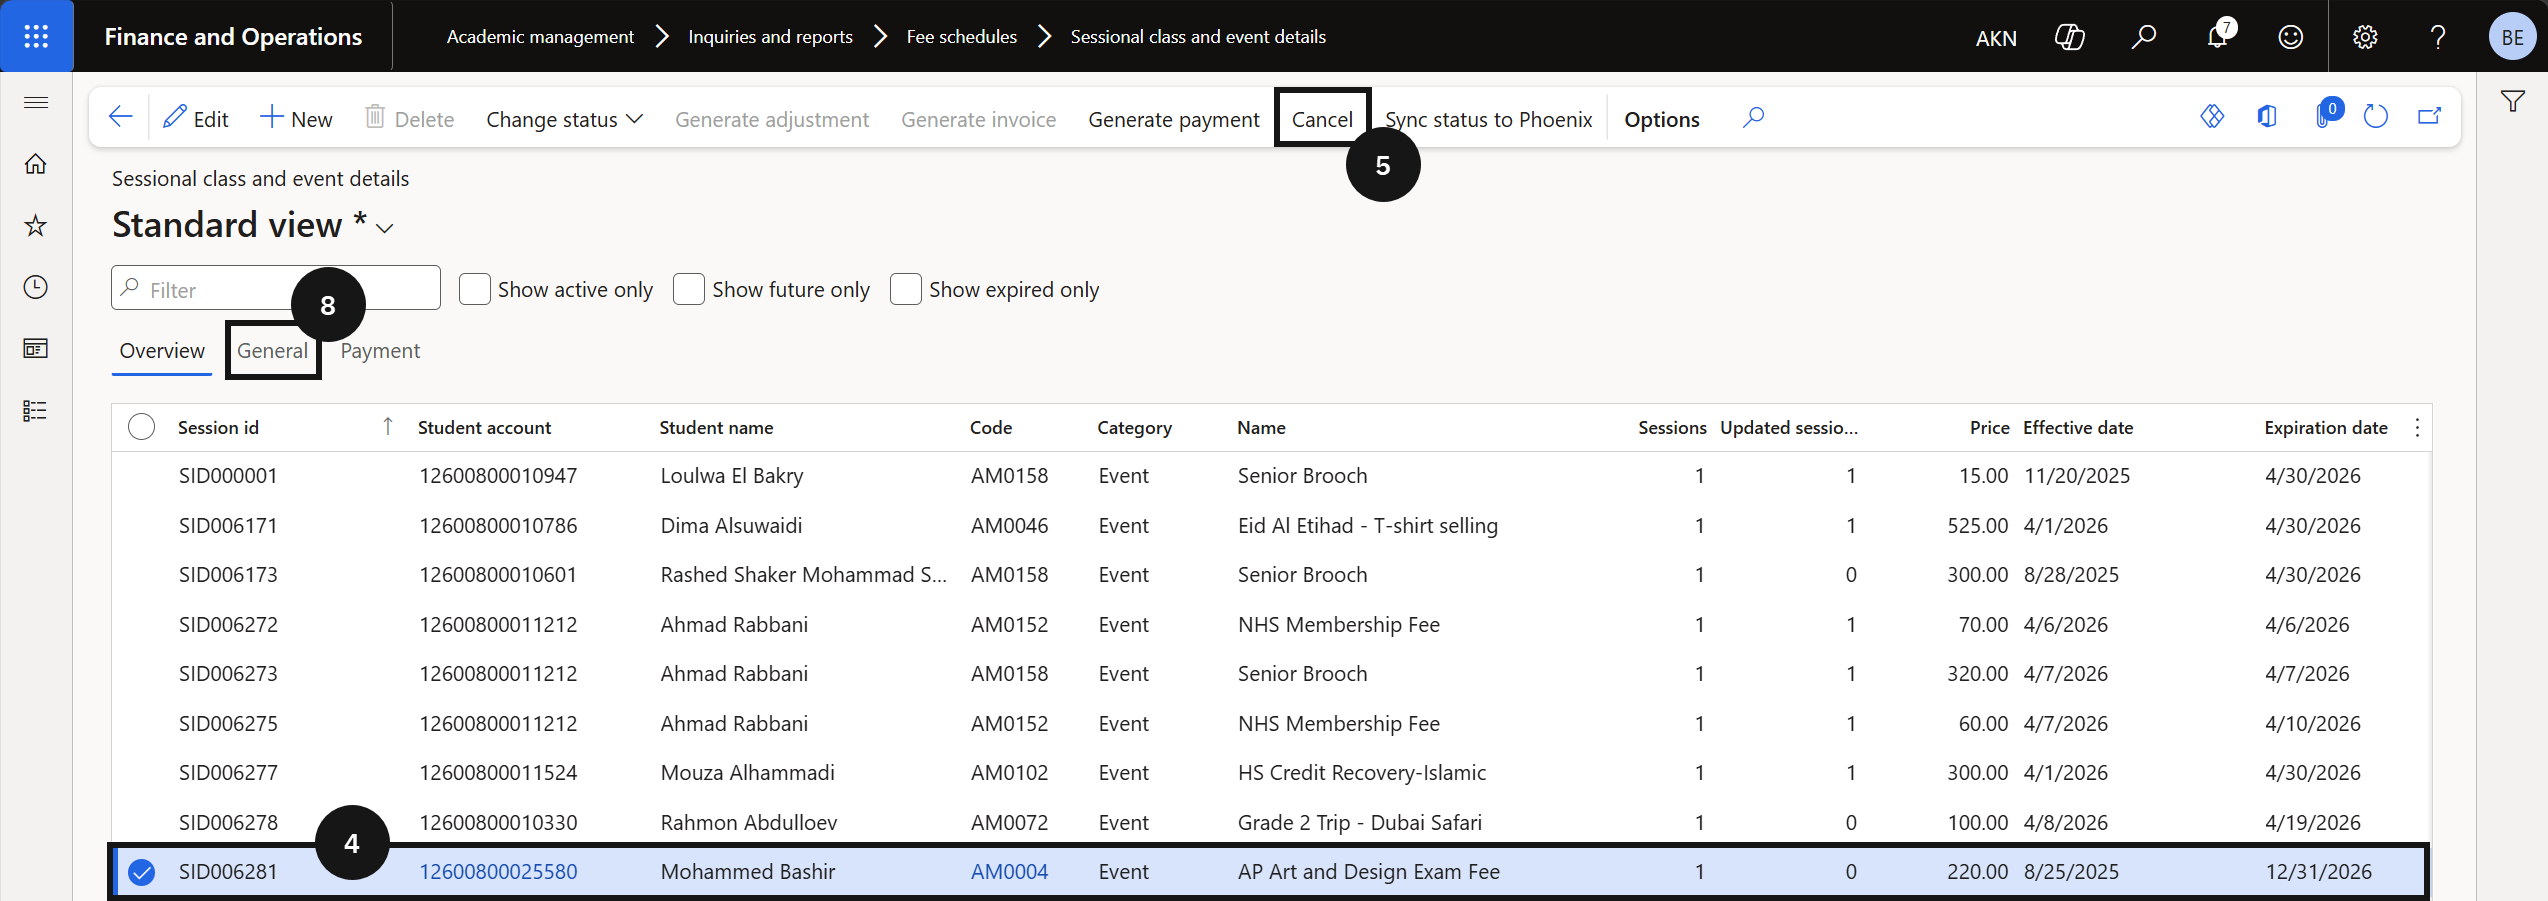2548x901 pixels.
Task: Open Modules list icon in the sidebar
Action: pos(36,411)
